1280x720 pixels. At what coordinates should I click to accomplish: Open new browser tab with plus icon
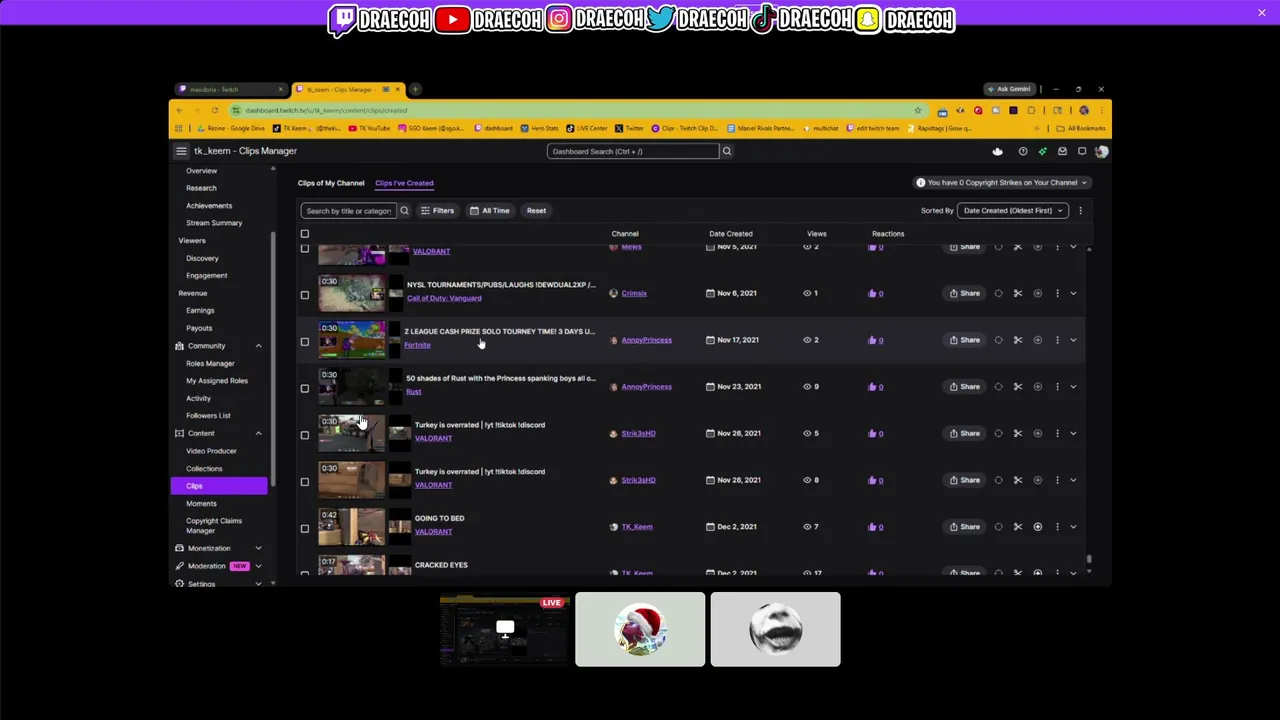415,89
